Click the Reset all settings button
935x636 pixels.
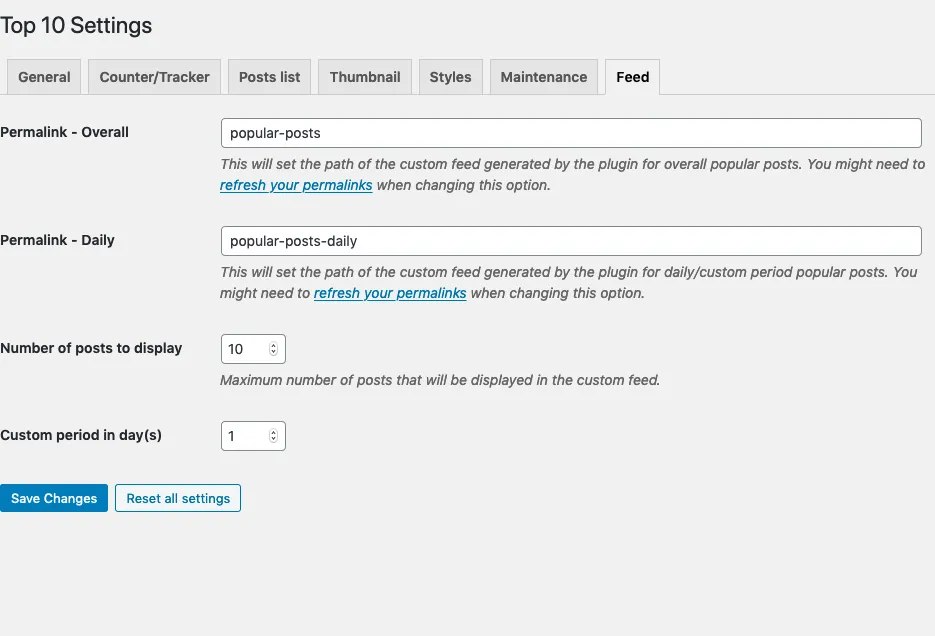(178, 498)
